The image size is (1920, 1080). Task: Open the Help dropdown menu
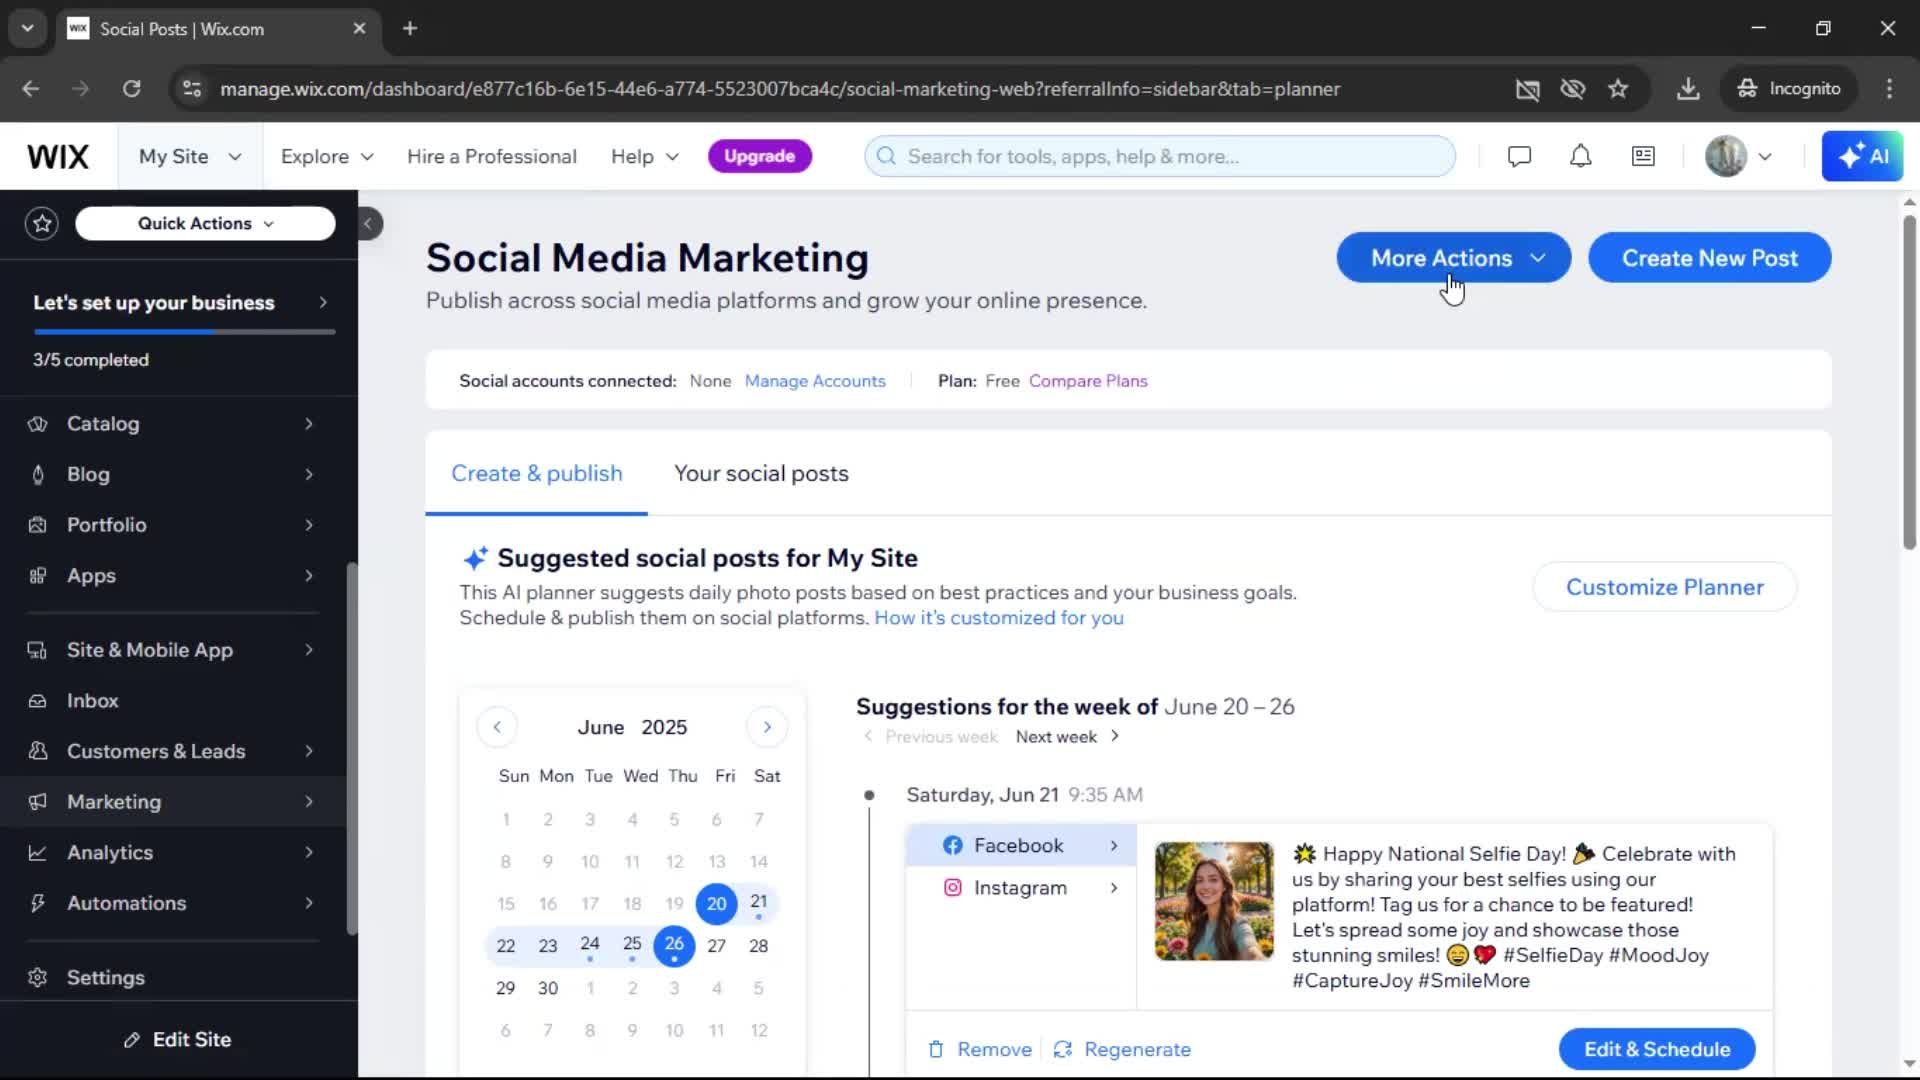click(x=645, y=156)
